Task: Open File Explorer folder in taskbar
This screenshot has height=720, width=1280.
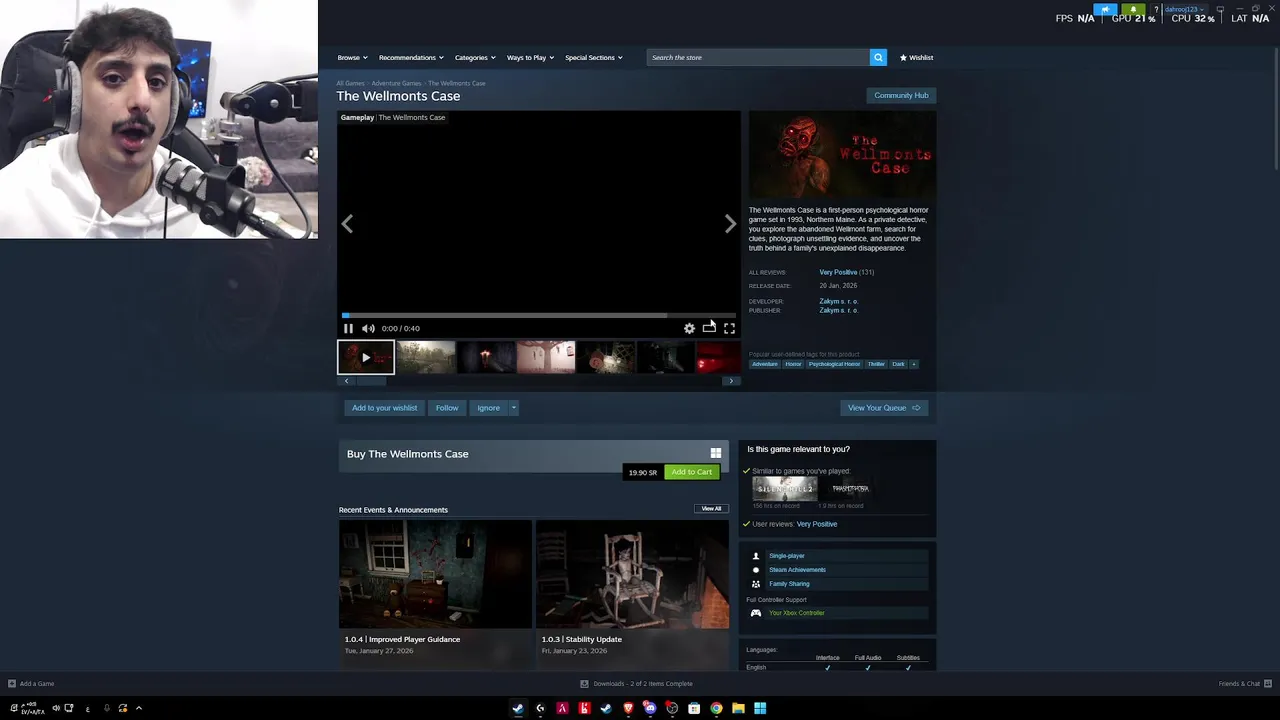Action: pos(738,708)
